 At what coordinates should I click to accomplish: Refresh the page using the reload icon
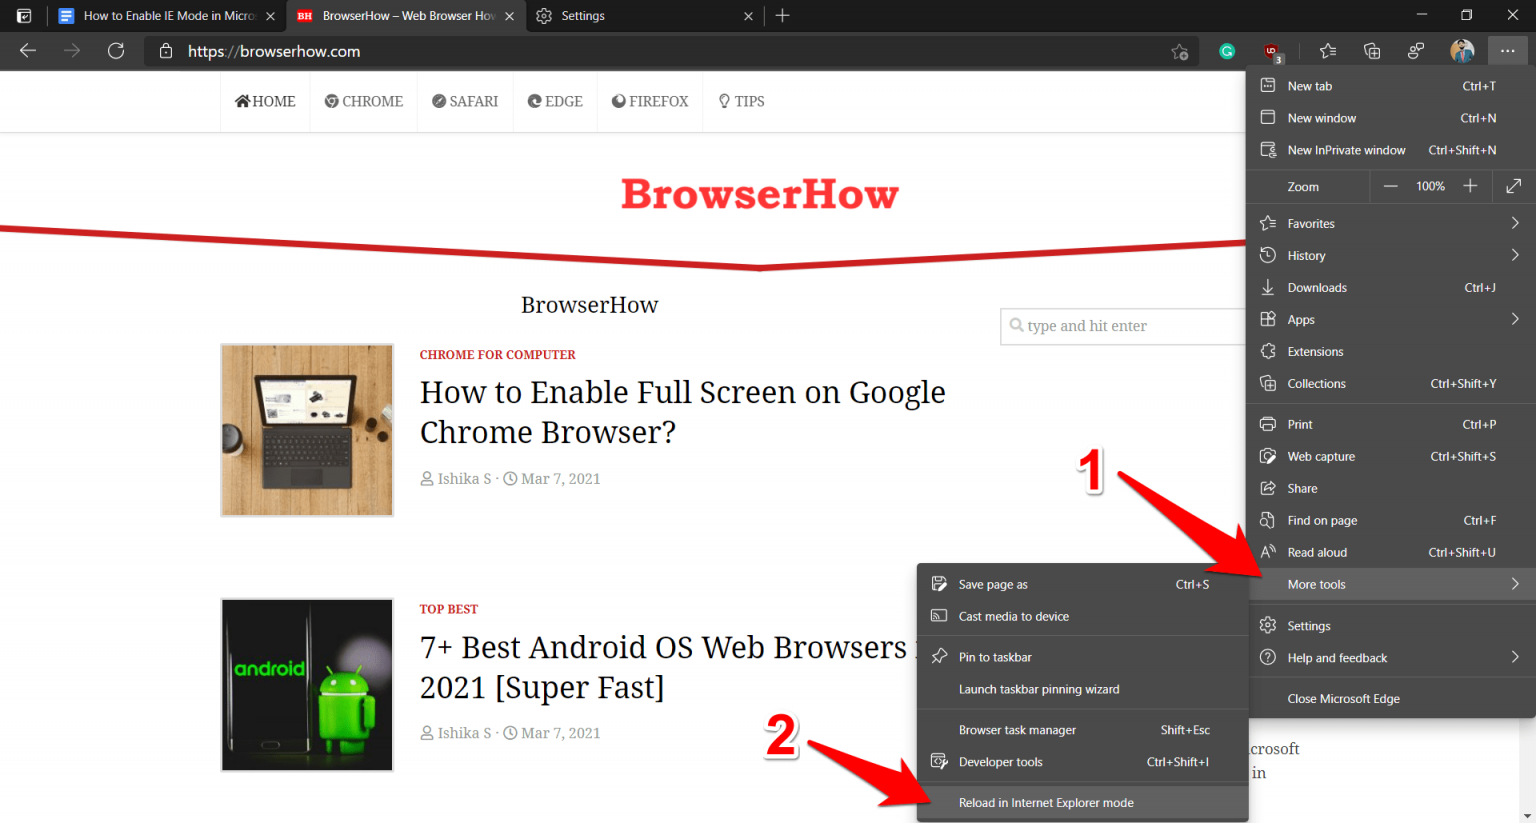(x=115, y=51)
